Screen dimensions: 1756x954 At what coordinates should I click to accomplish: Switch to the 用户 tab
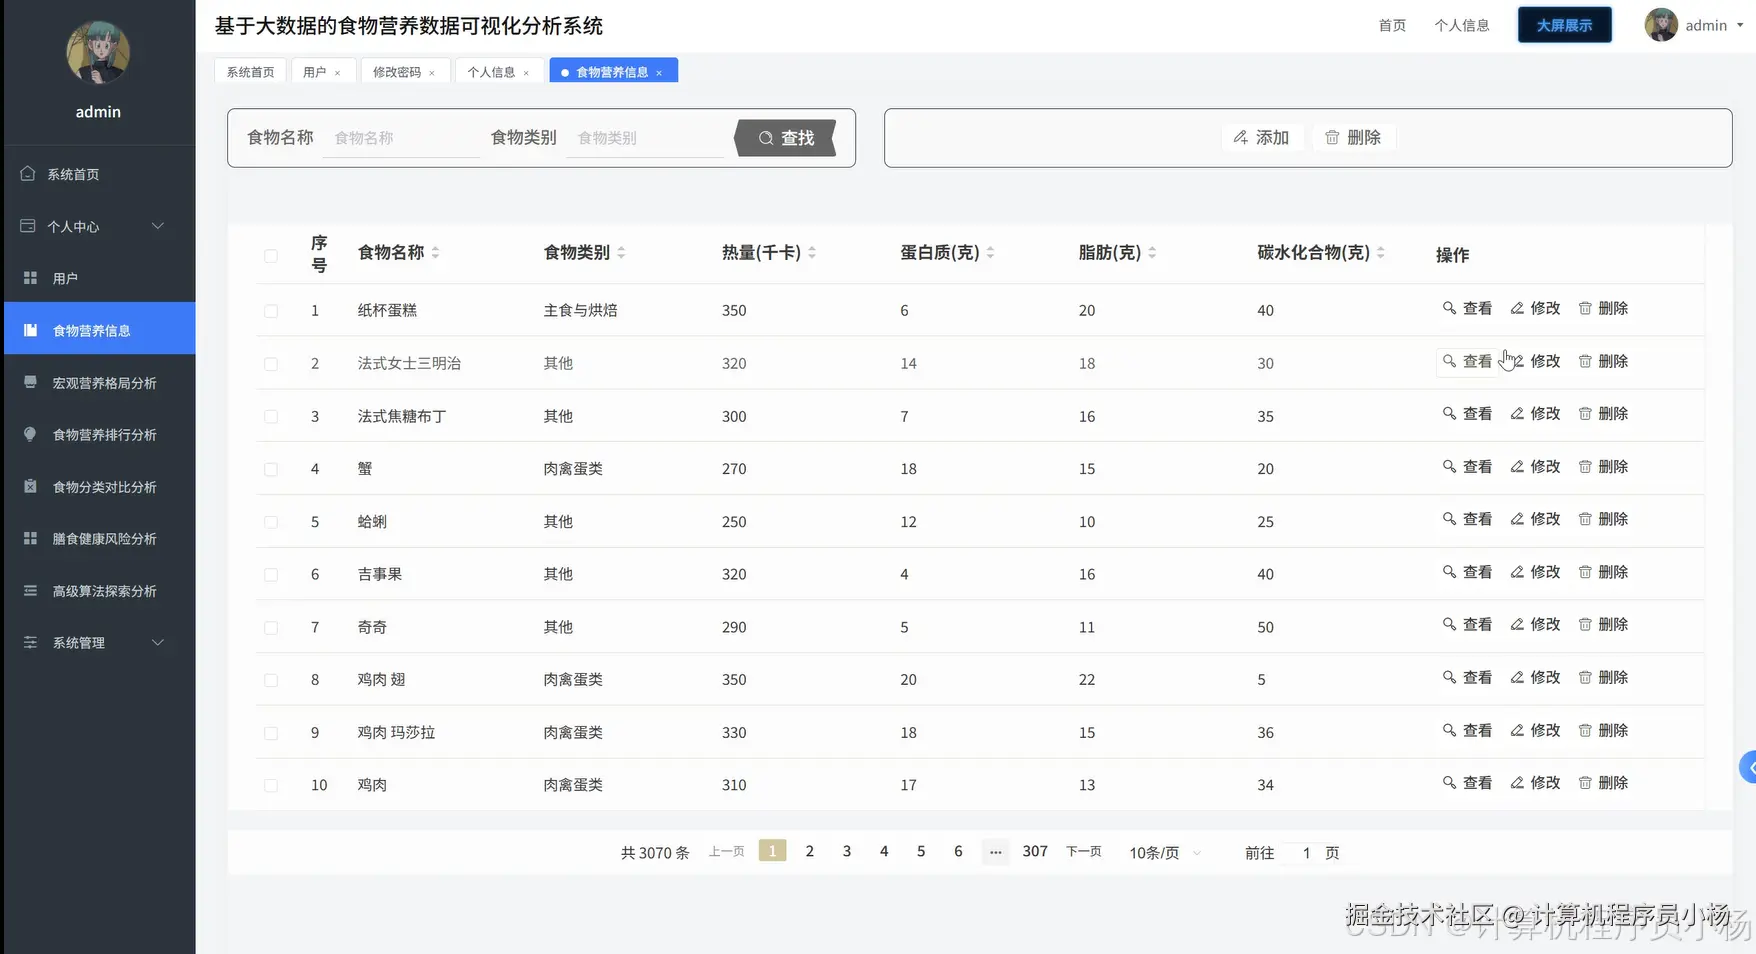pos(315,72)
